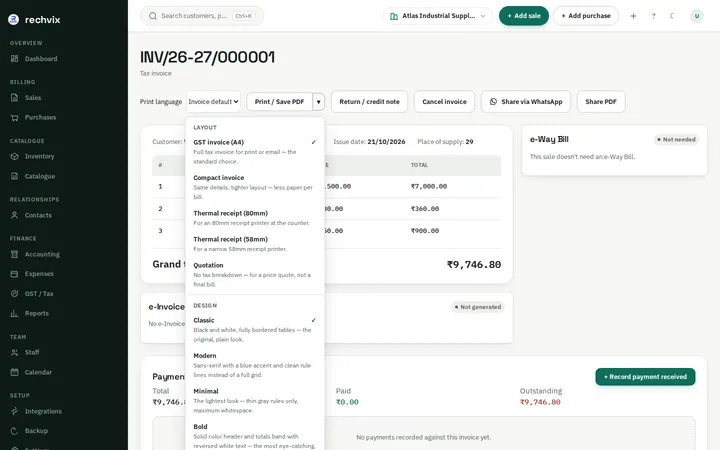Pick the Minimal design
720x450 pixels.
tap(255, 400)
